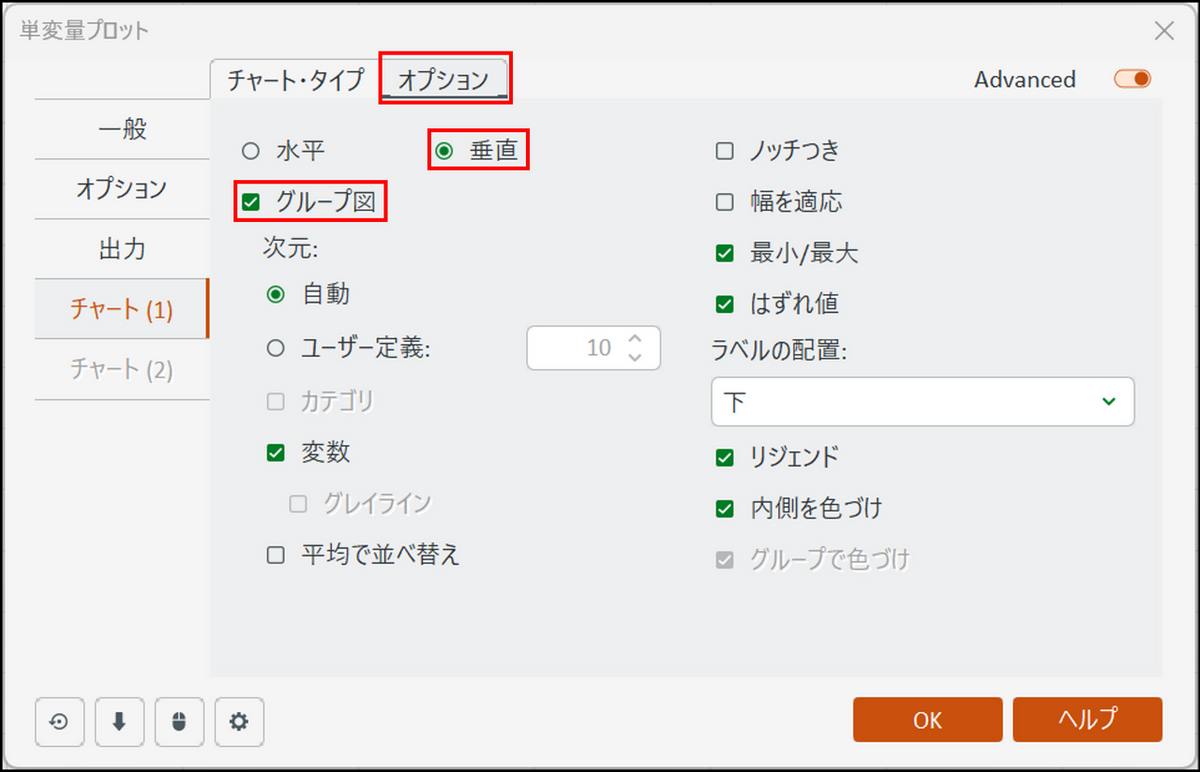Go to the 一般 sidebar tab
Viewport: 1200px width, 772px height.
[x=122, y=129]
